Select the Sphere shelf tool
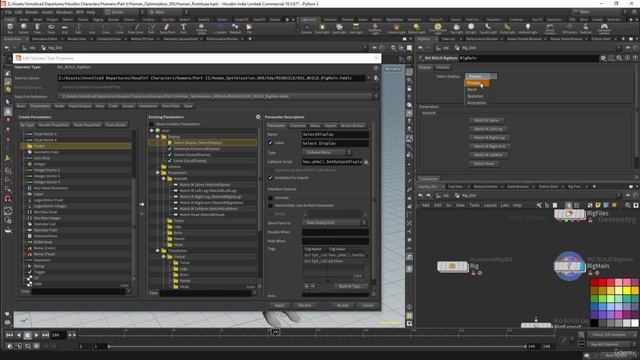Image resolution: width=640 pixels, height=360 pixels. click(x=24, y=28)
